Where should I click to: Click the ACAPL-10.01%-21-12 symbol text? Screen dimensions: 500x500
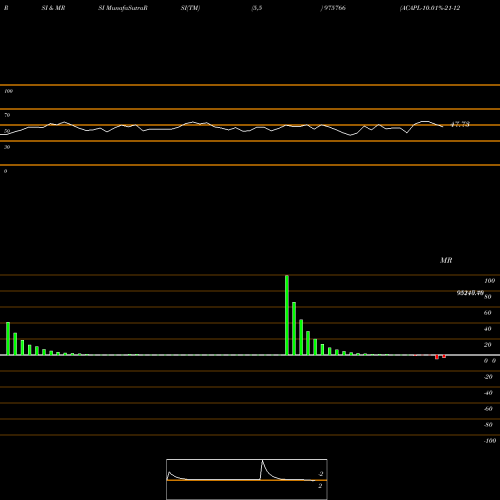[430, 8]
